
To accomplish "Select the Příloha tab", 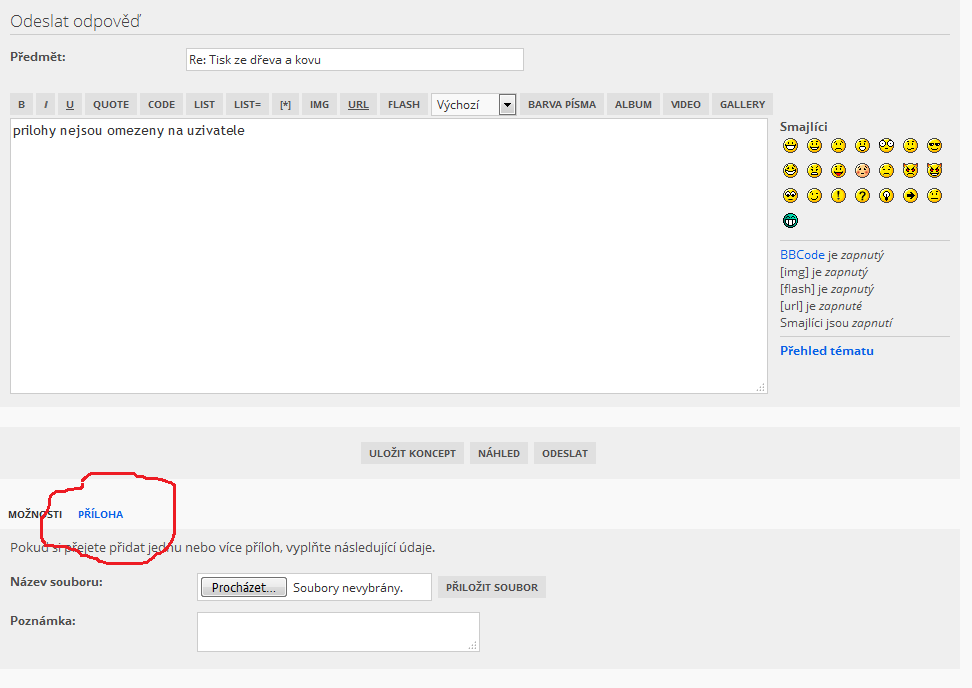I will [100, 514].
